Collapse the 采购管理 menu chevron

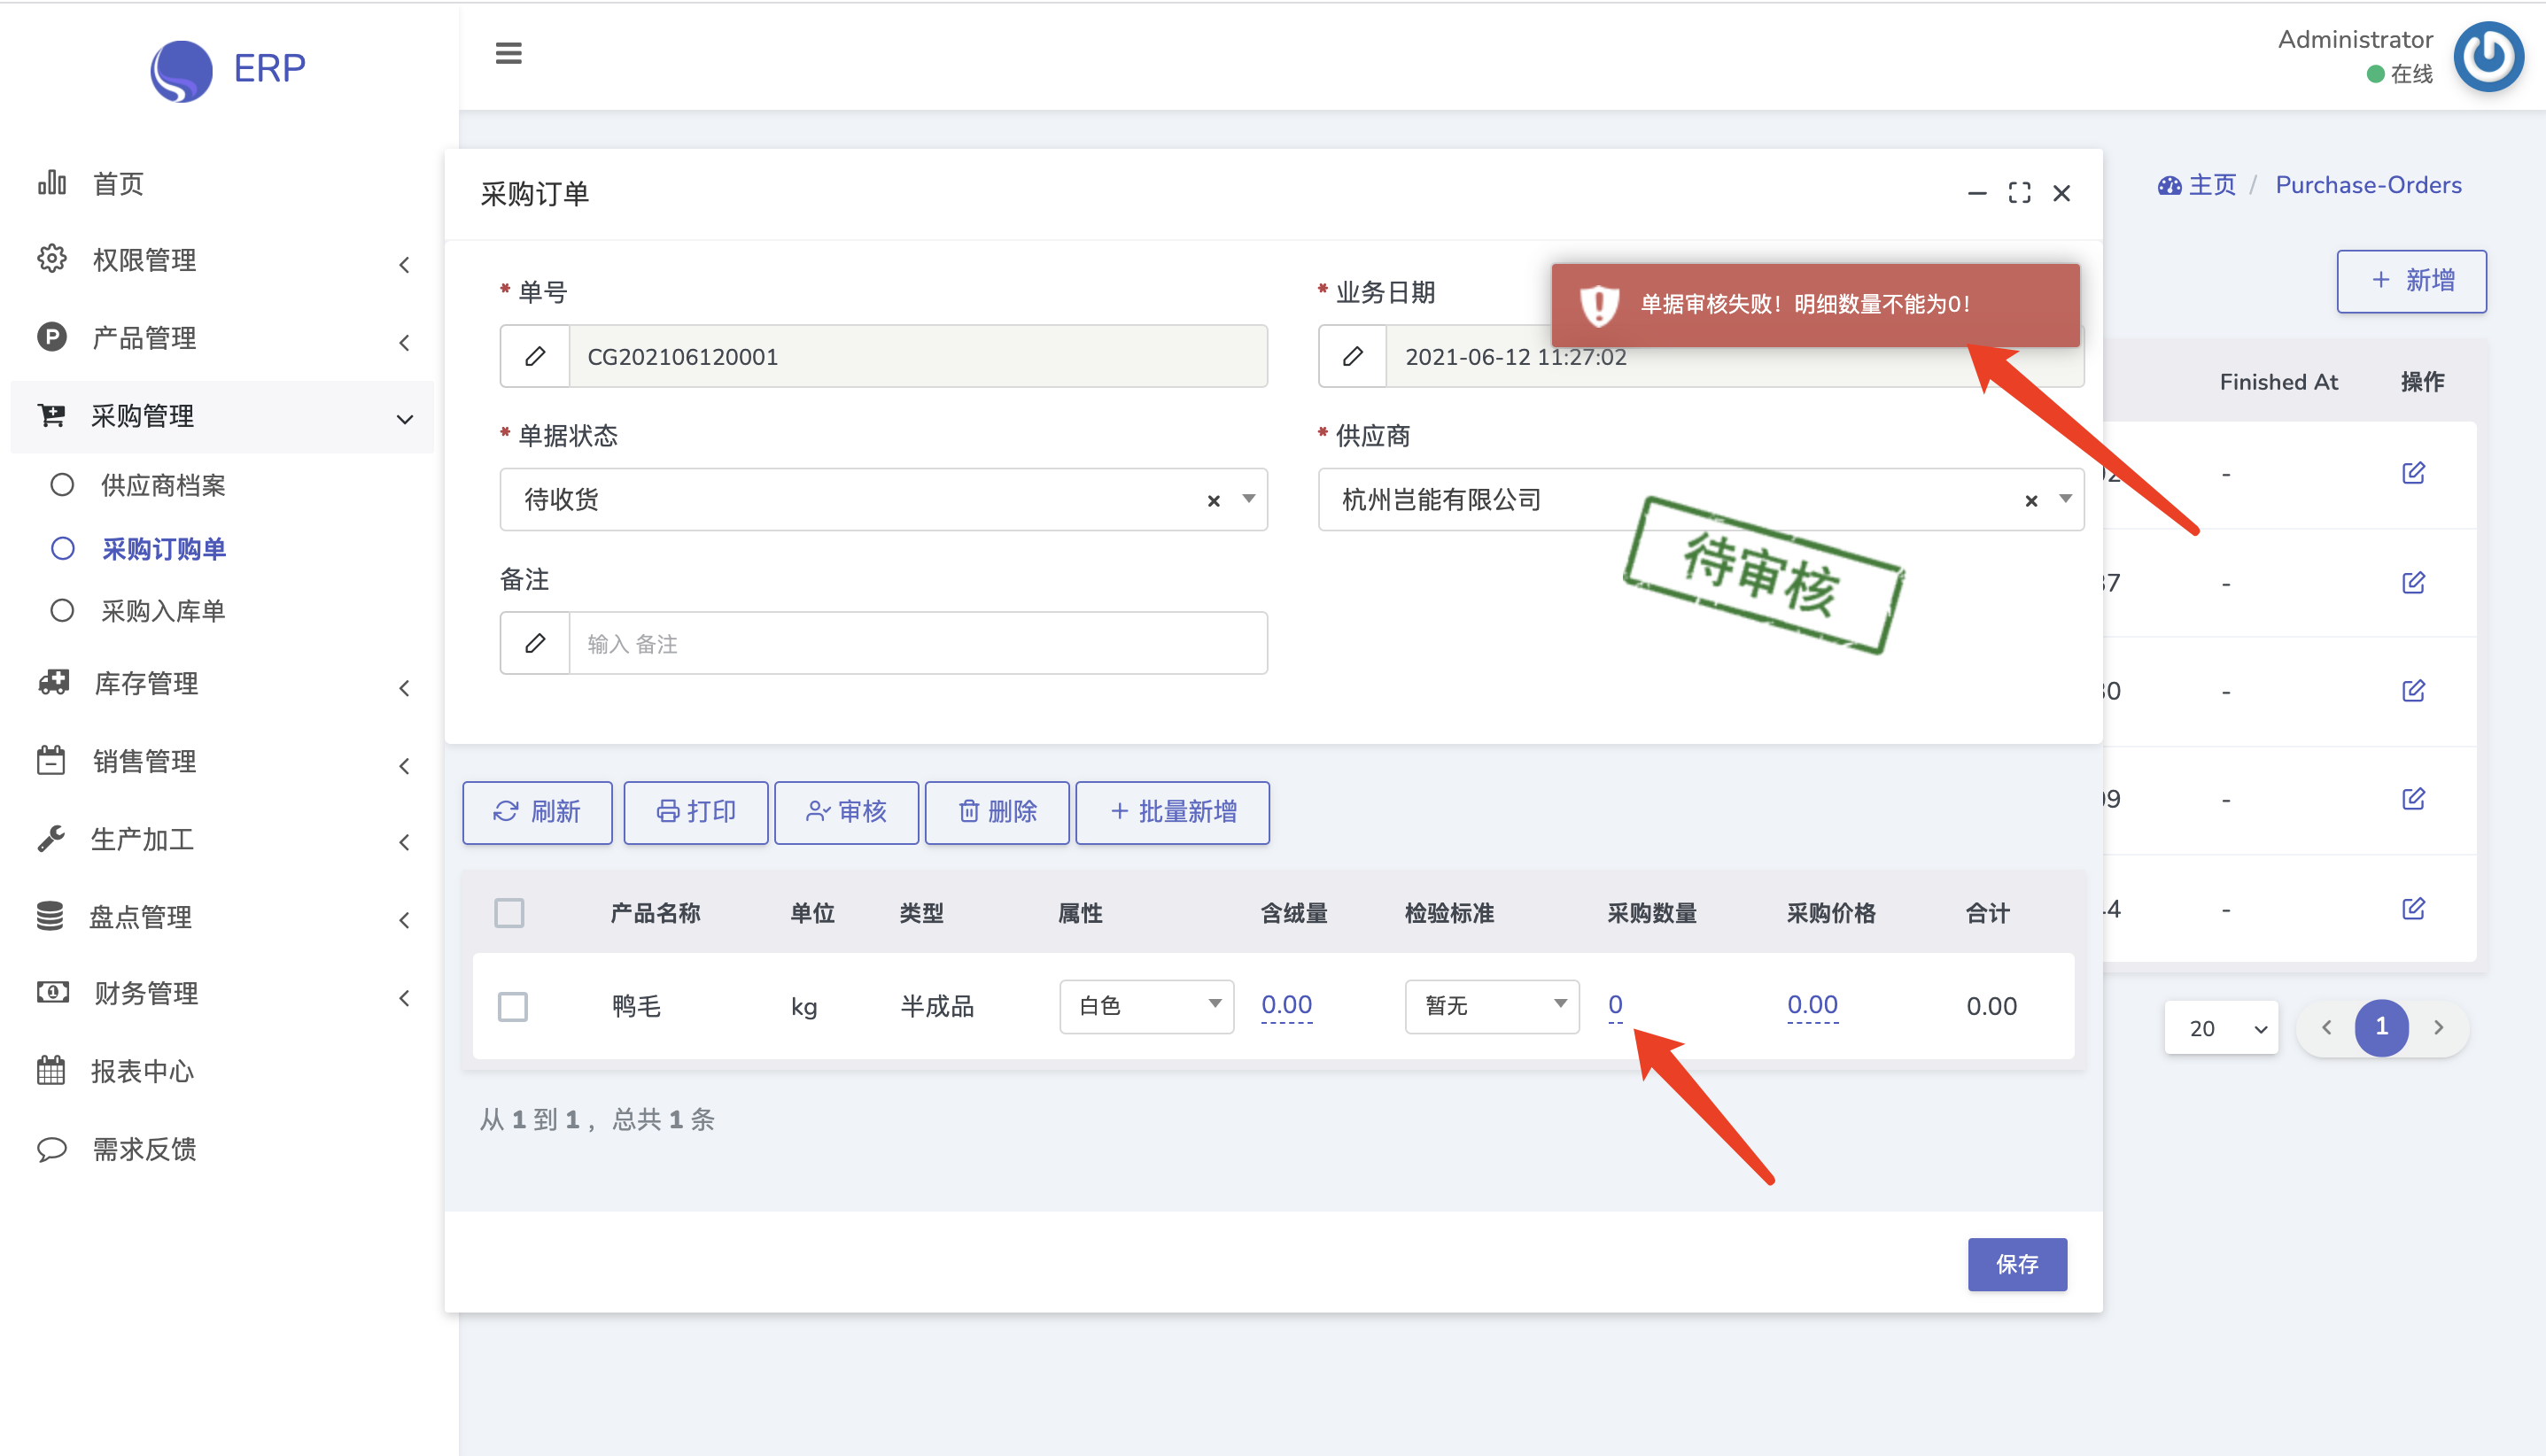tap(404, 420)
